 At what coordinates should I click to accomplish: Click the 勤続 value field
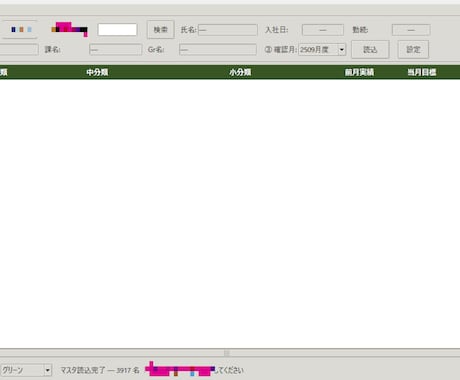click(411, 30)
